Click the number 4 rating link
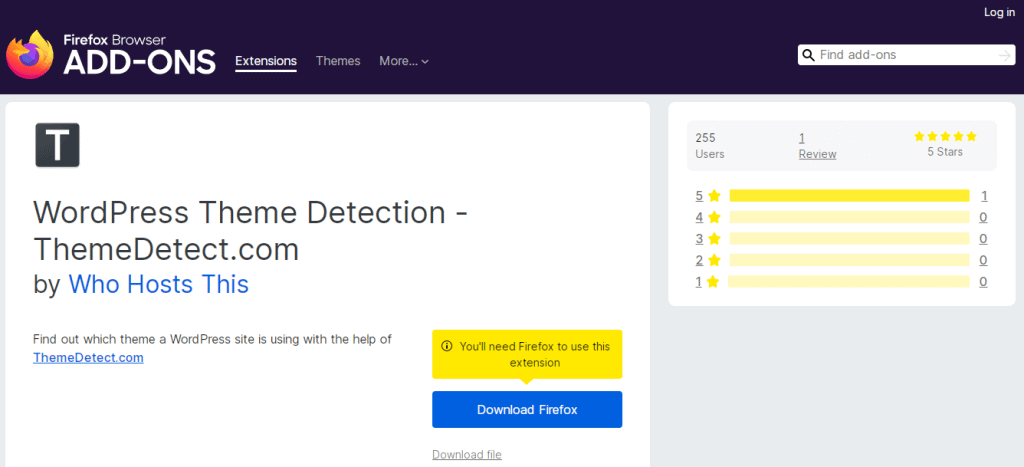The image size is (1024, 467). tap(699, 217)
